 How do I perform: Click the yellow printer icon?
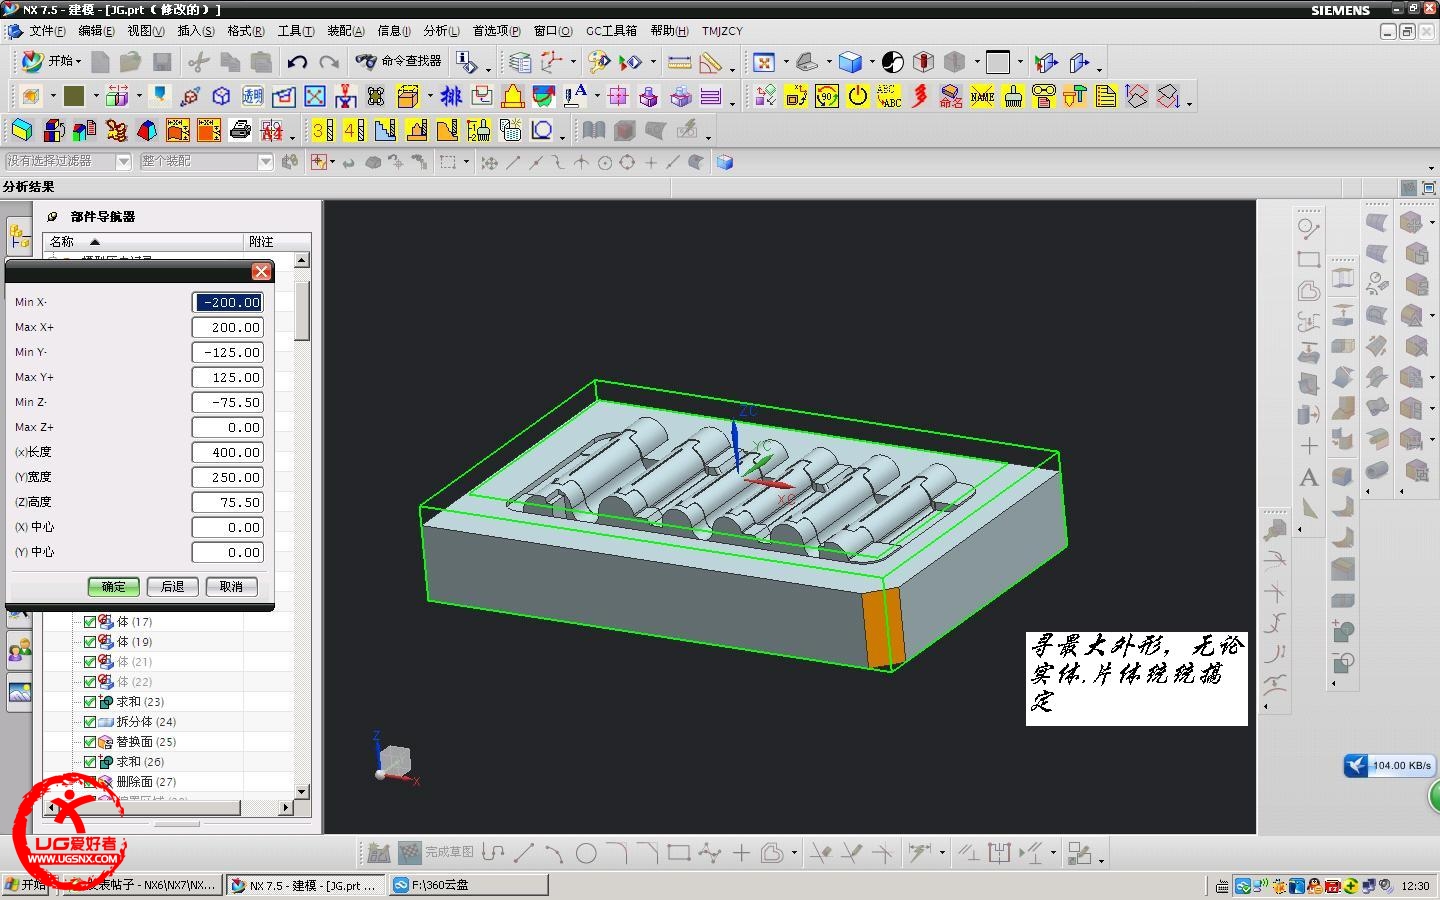coord(240,130)
